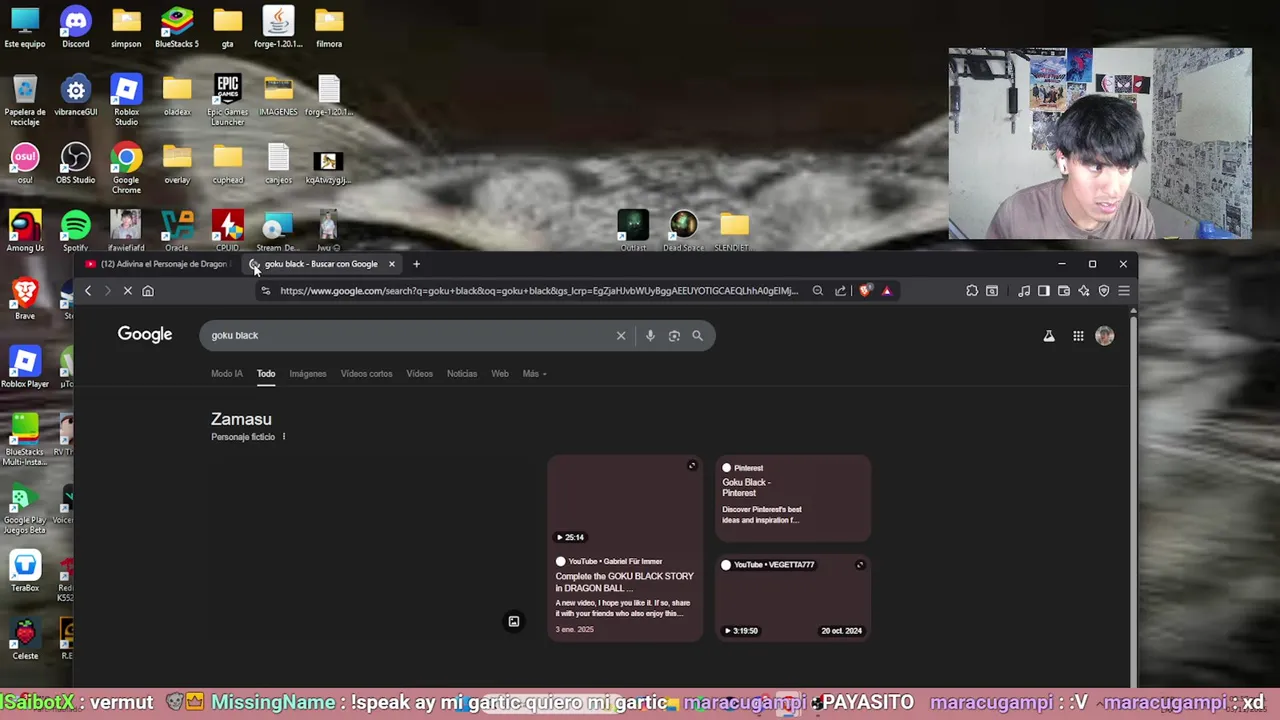Open a new browser tab with plus

point(416,264)
